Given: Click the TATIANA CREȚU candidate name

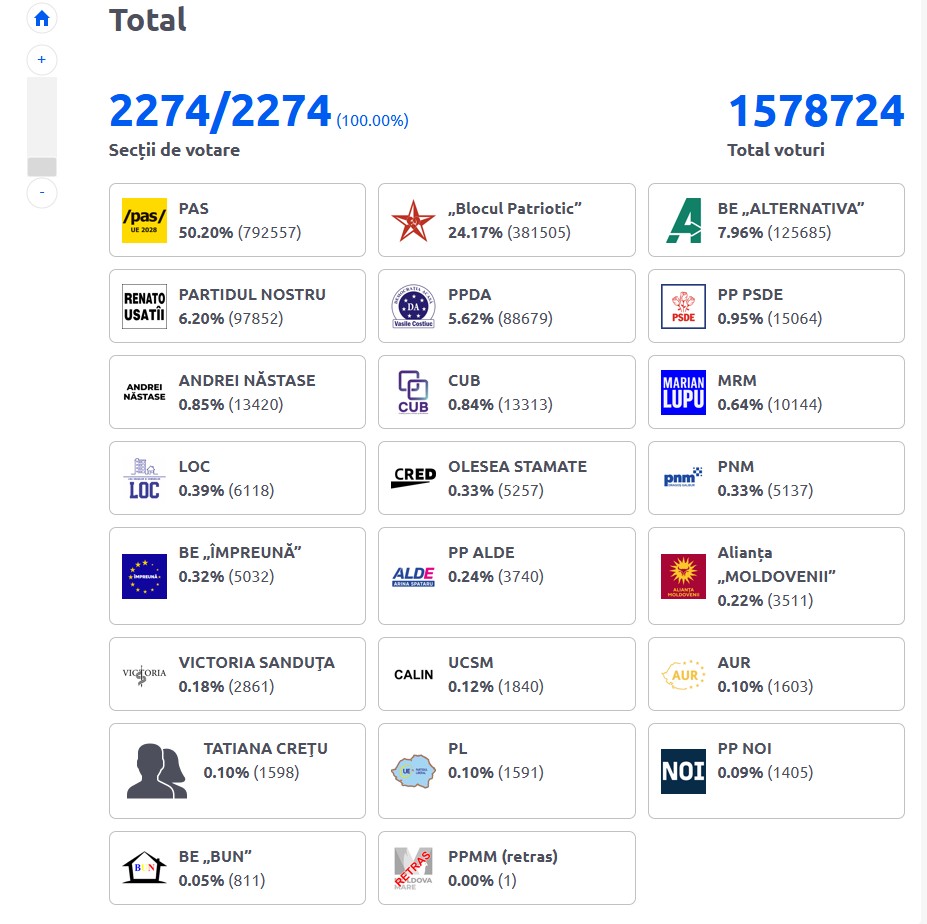Looking at the screenshot, I should pyautogui.click(x=265, y=748).
